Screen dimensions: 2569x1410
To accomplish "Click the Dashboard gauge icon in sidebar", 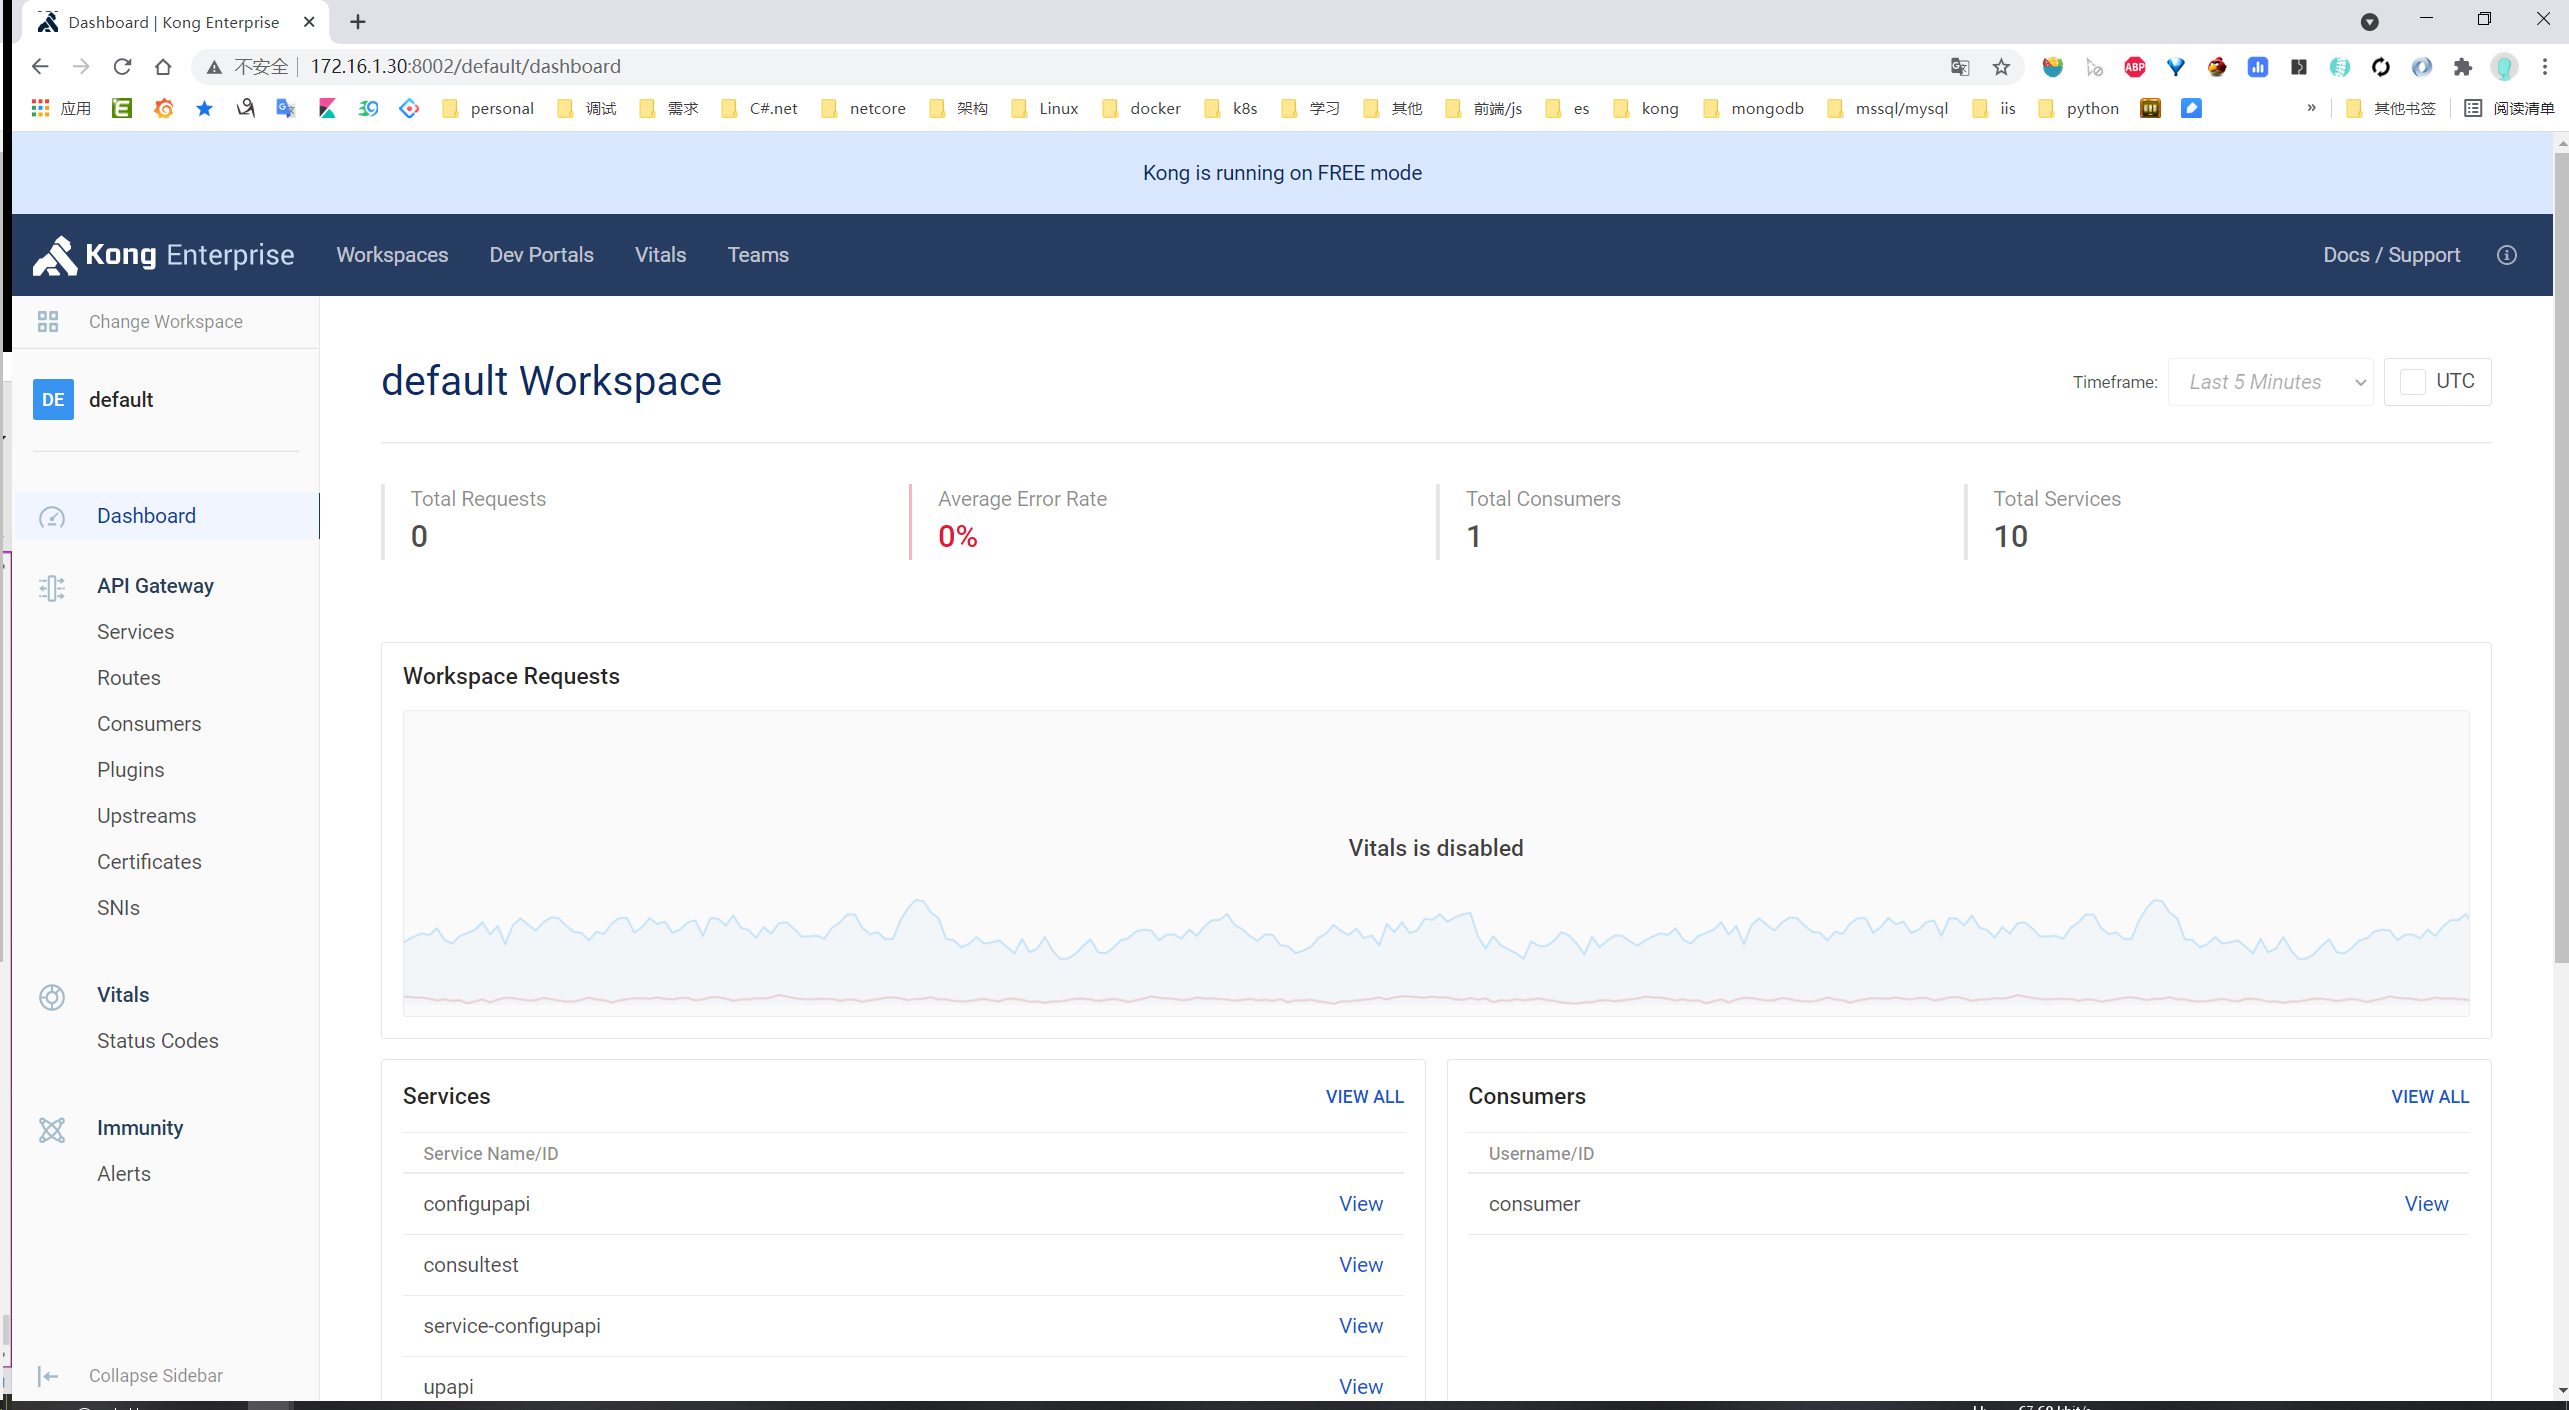I will click(52, 517).
